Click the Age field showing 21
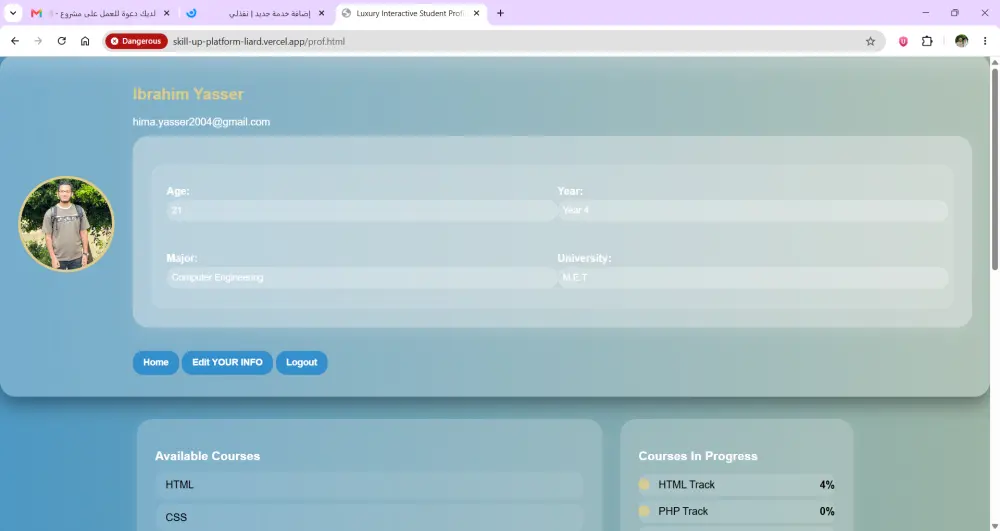1000x531 pixels. coord(362,210)
